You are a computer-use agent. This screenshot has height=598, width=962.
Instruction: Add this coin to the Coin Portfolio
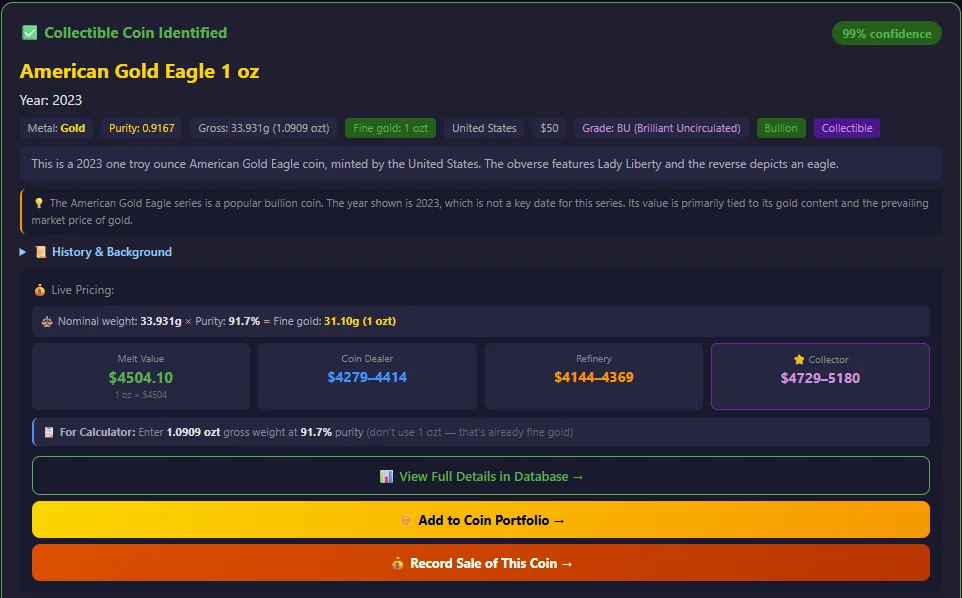tap(481, 519)
